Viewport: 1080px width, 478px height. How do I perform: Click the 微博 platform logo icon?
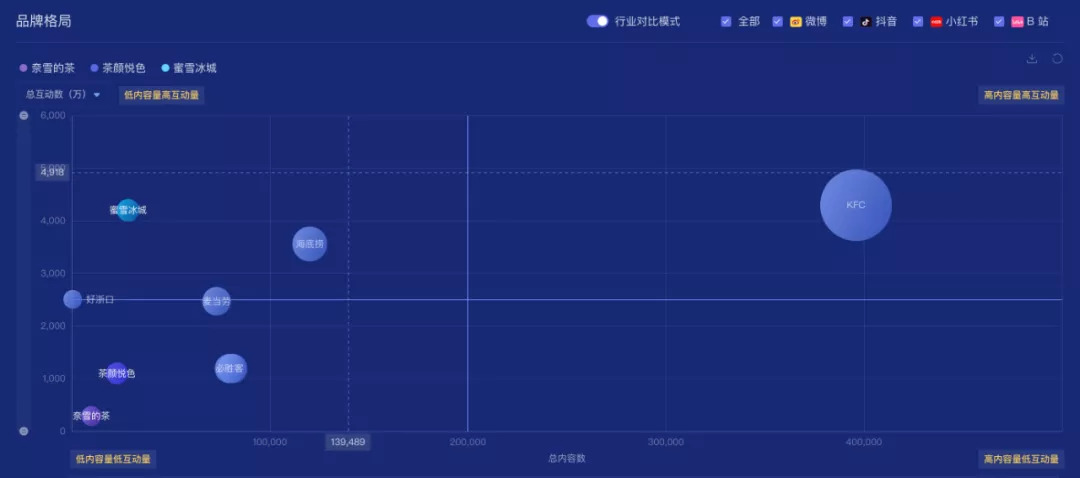[x=796, y=21]
